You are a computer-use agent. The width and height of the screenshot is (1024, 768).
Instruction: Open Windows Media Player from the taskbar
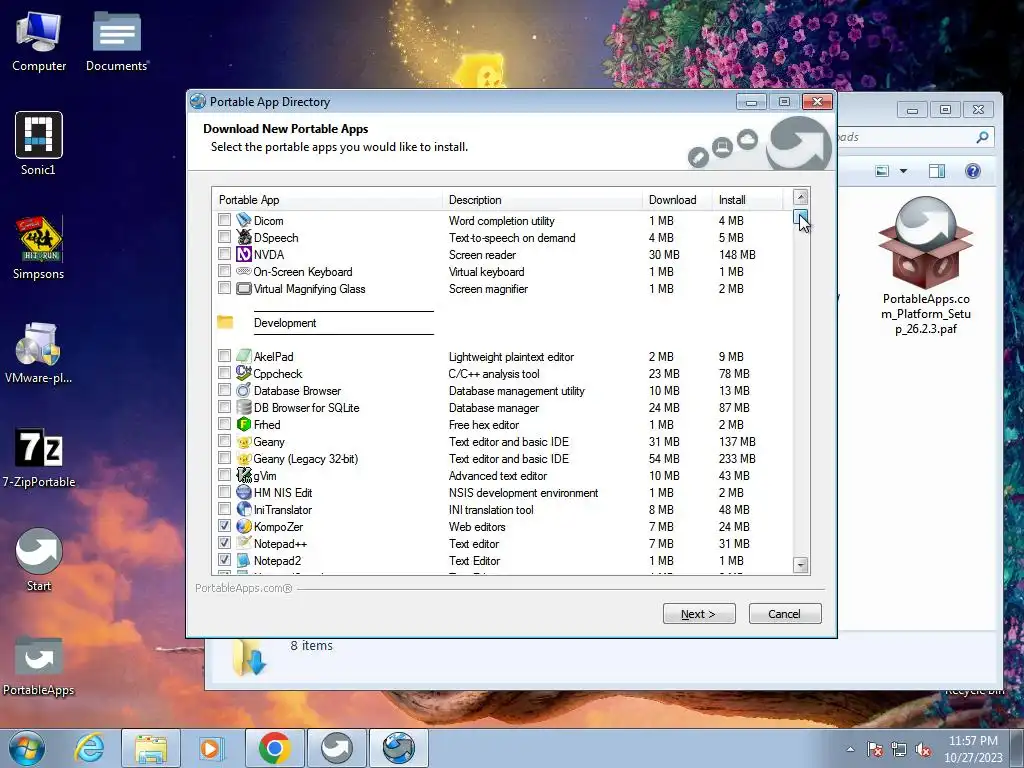212,748
